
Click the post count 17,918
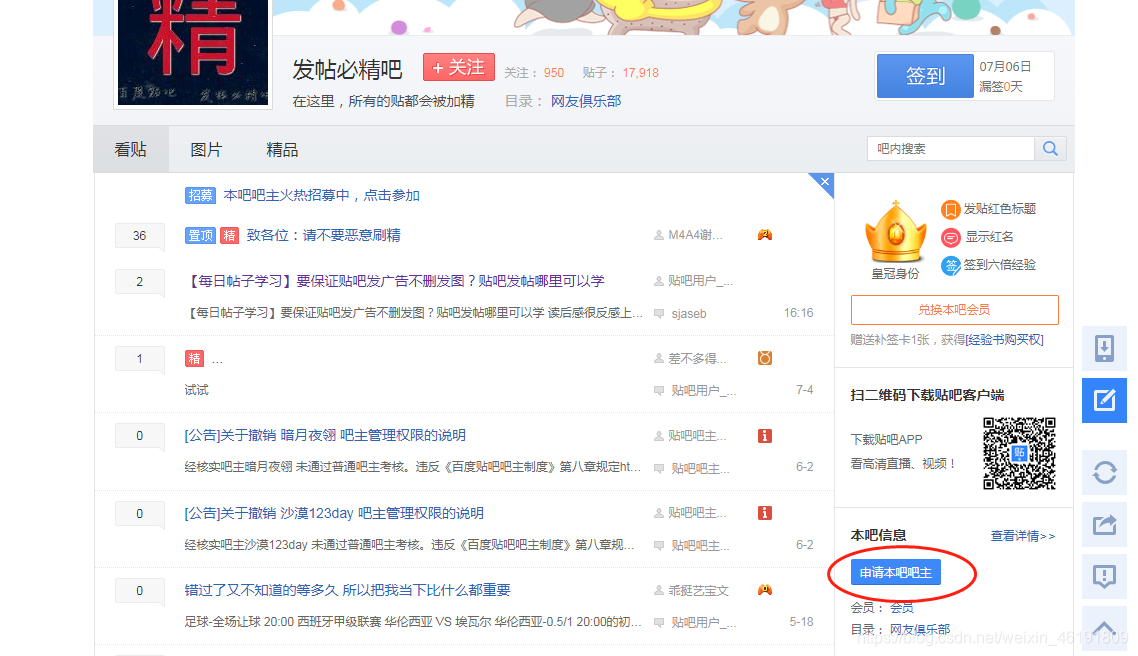(x=640, y=73)
